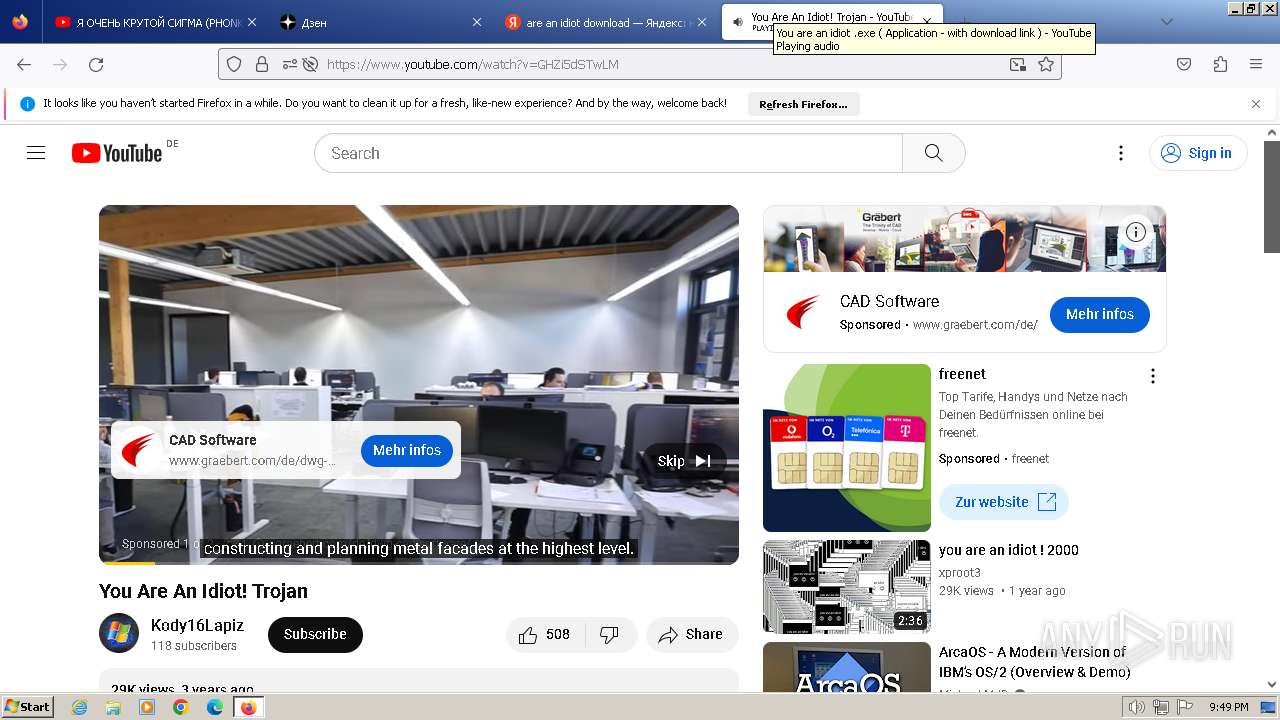Viewport: 1280px width, 720px height.
Task: Subscribe to Kody16Lapiz channel
Action: [x=315, y=634]
